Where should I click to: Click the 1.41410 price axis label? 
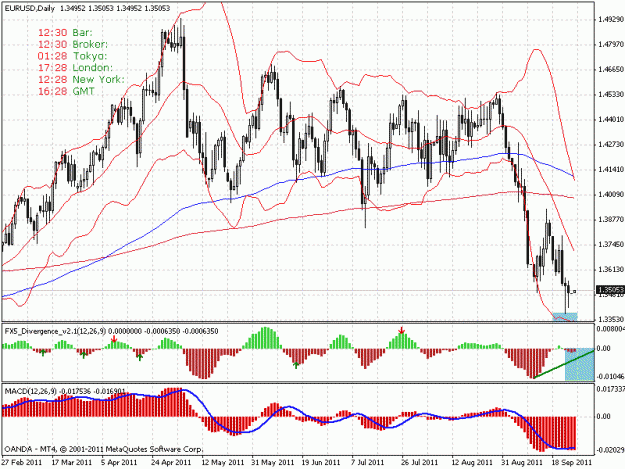pyautogui.click(x=611, y=169)
